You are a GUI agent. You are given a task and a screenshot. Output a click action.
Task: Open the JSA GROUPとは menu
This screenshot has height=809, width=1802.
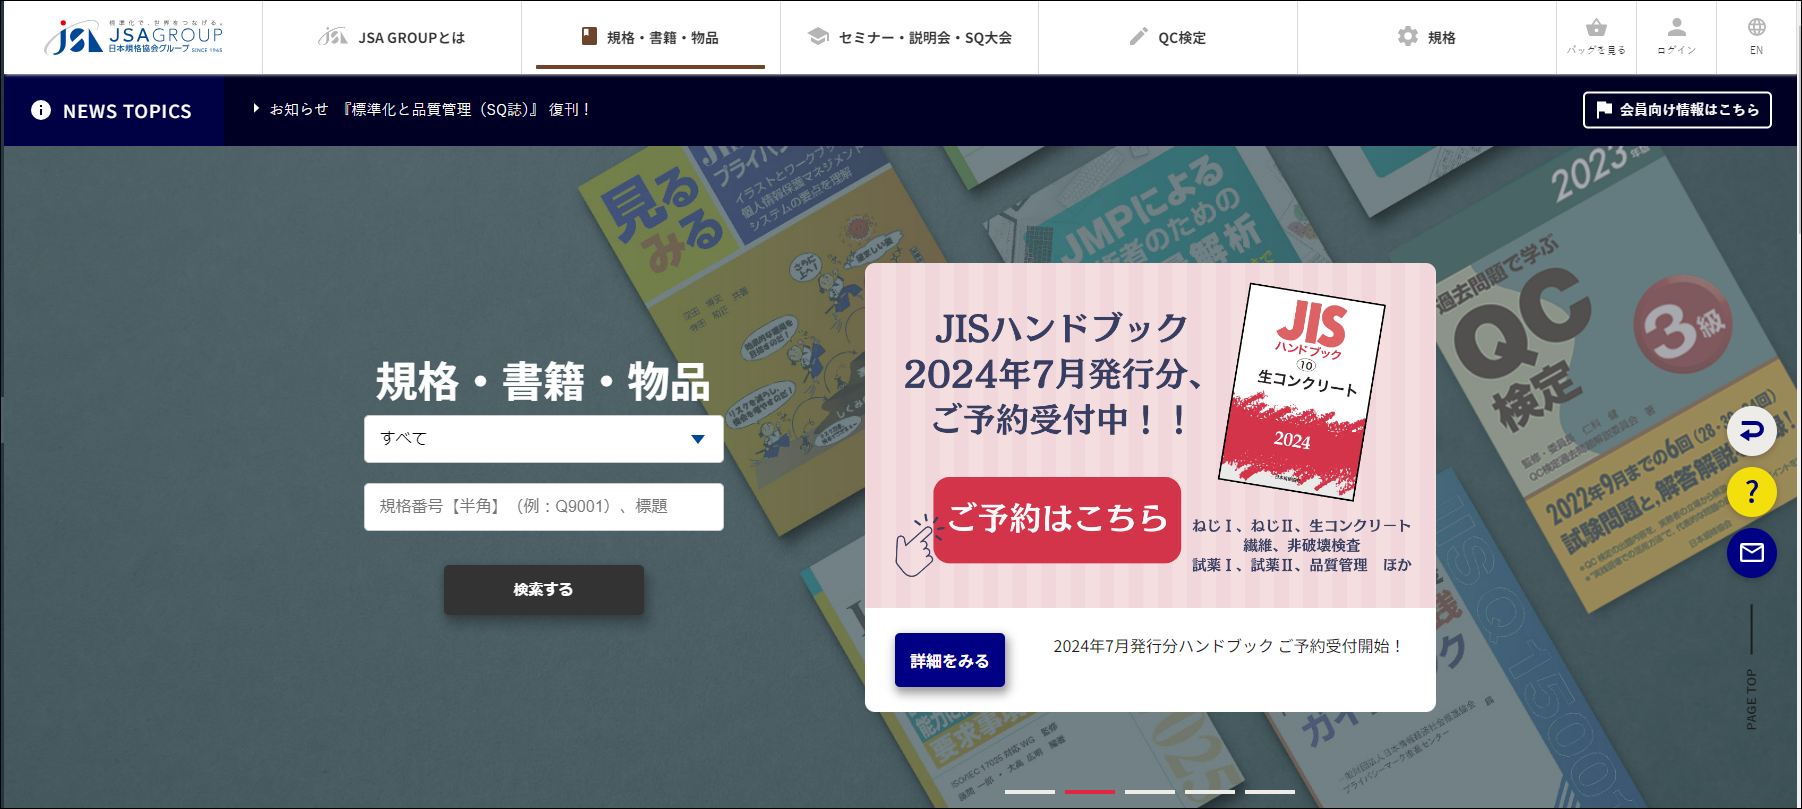(x=392, y=37)
